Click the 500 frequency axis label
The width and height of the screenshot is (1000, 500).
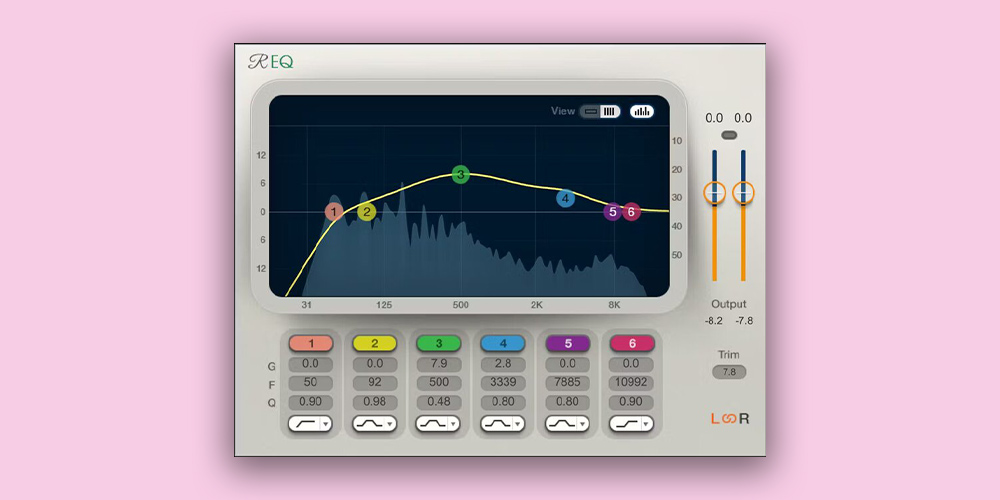pos(460,305)
